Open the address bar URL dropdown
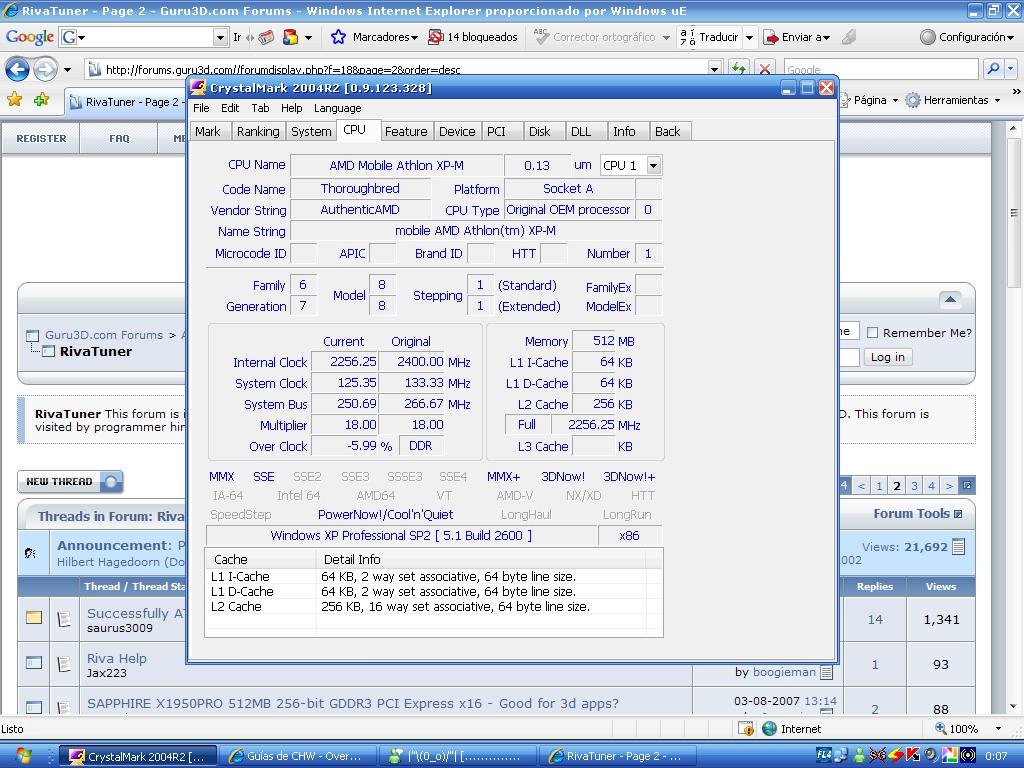The height and width of the screenshot is (768, 1024). point(714,69)
